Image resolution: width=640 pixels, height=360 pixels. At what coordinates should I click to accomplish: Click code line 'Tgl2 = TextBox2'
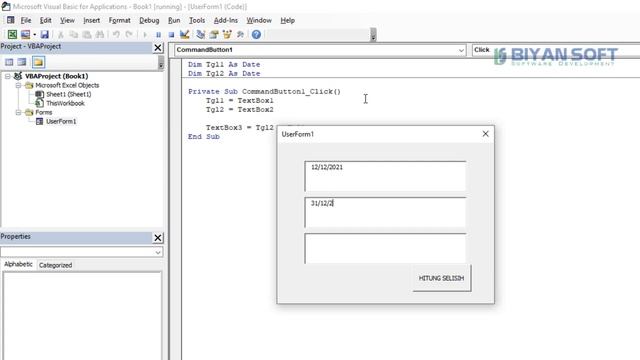(240, 109)
